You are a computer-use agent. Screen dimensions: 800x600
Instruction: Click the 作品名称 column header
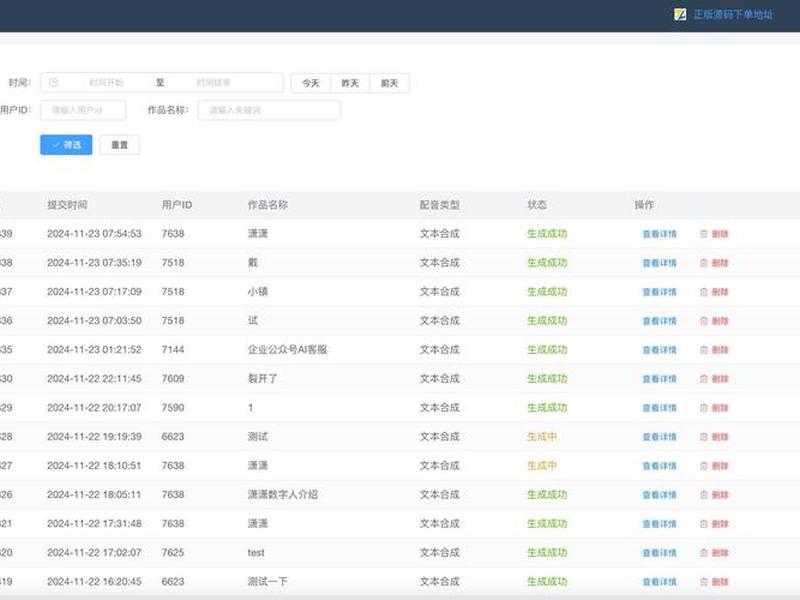(x=268, y=205)
